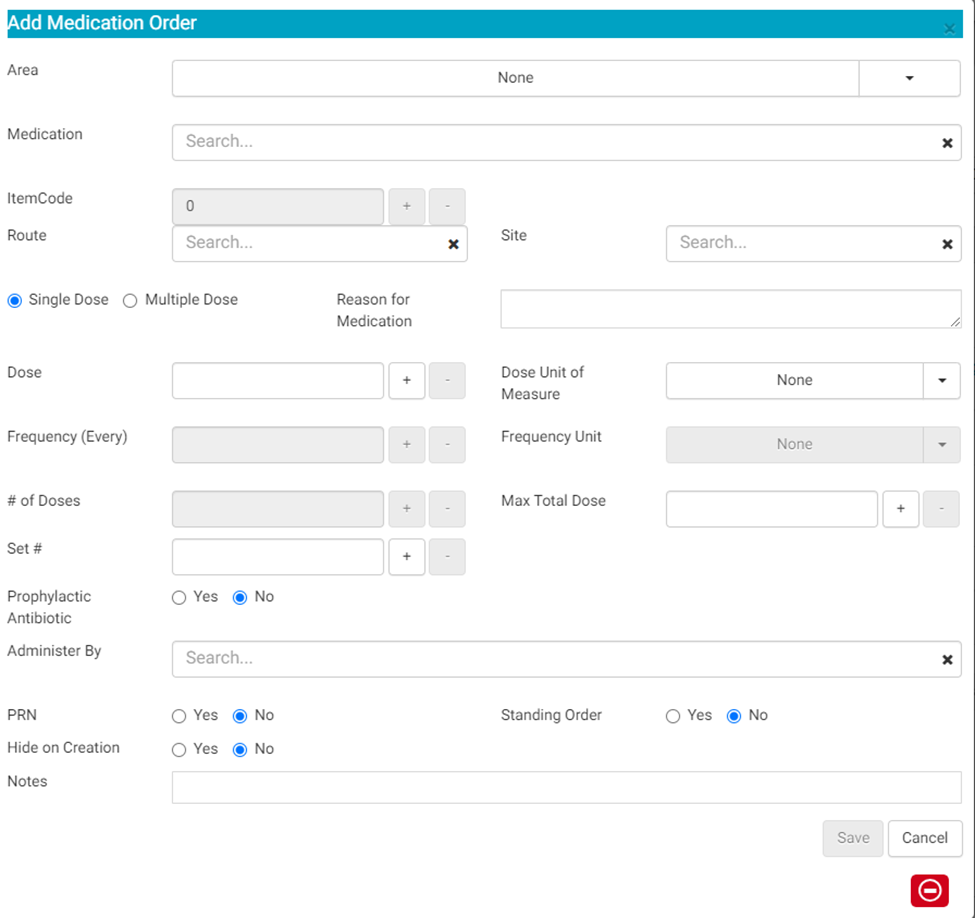975x918 pixels.
Task: Set PRN to Yes
Action: point(179,716)
